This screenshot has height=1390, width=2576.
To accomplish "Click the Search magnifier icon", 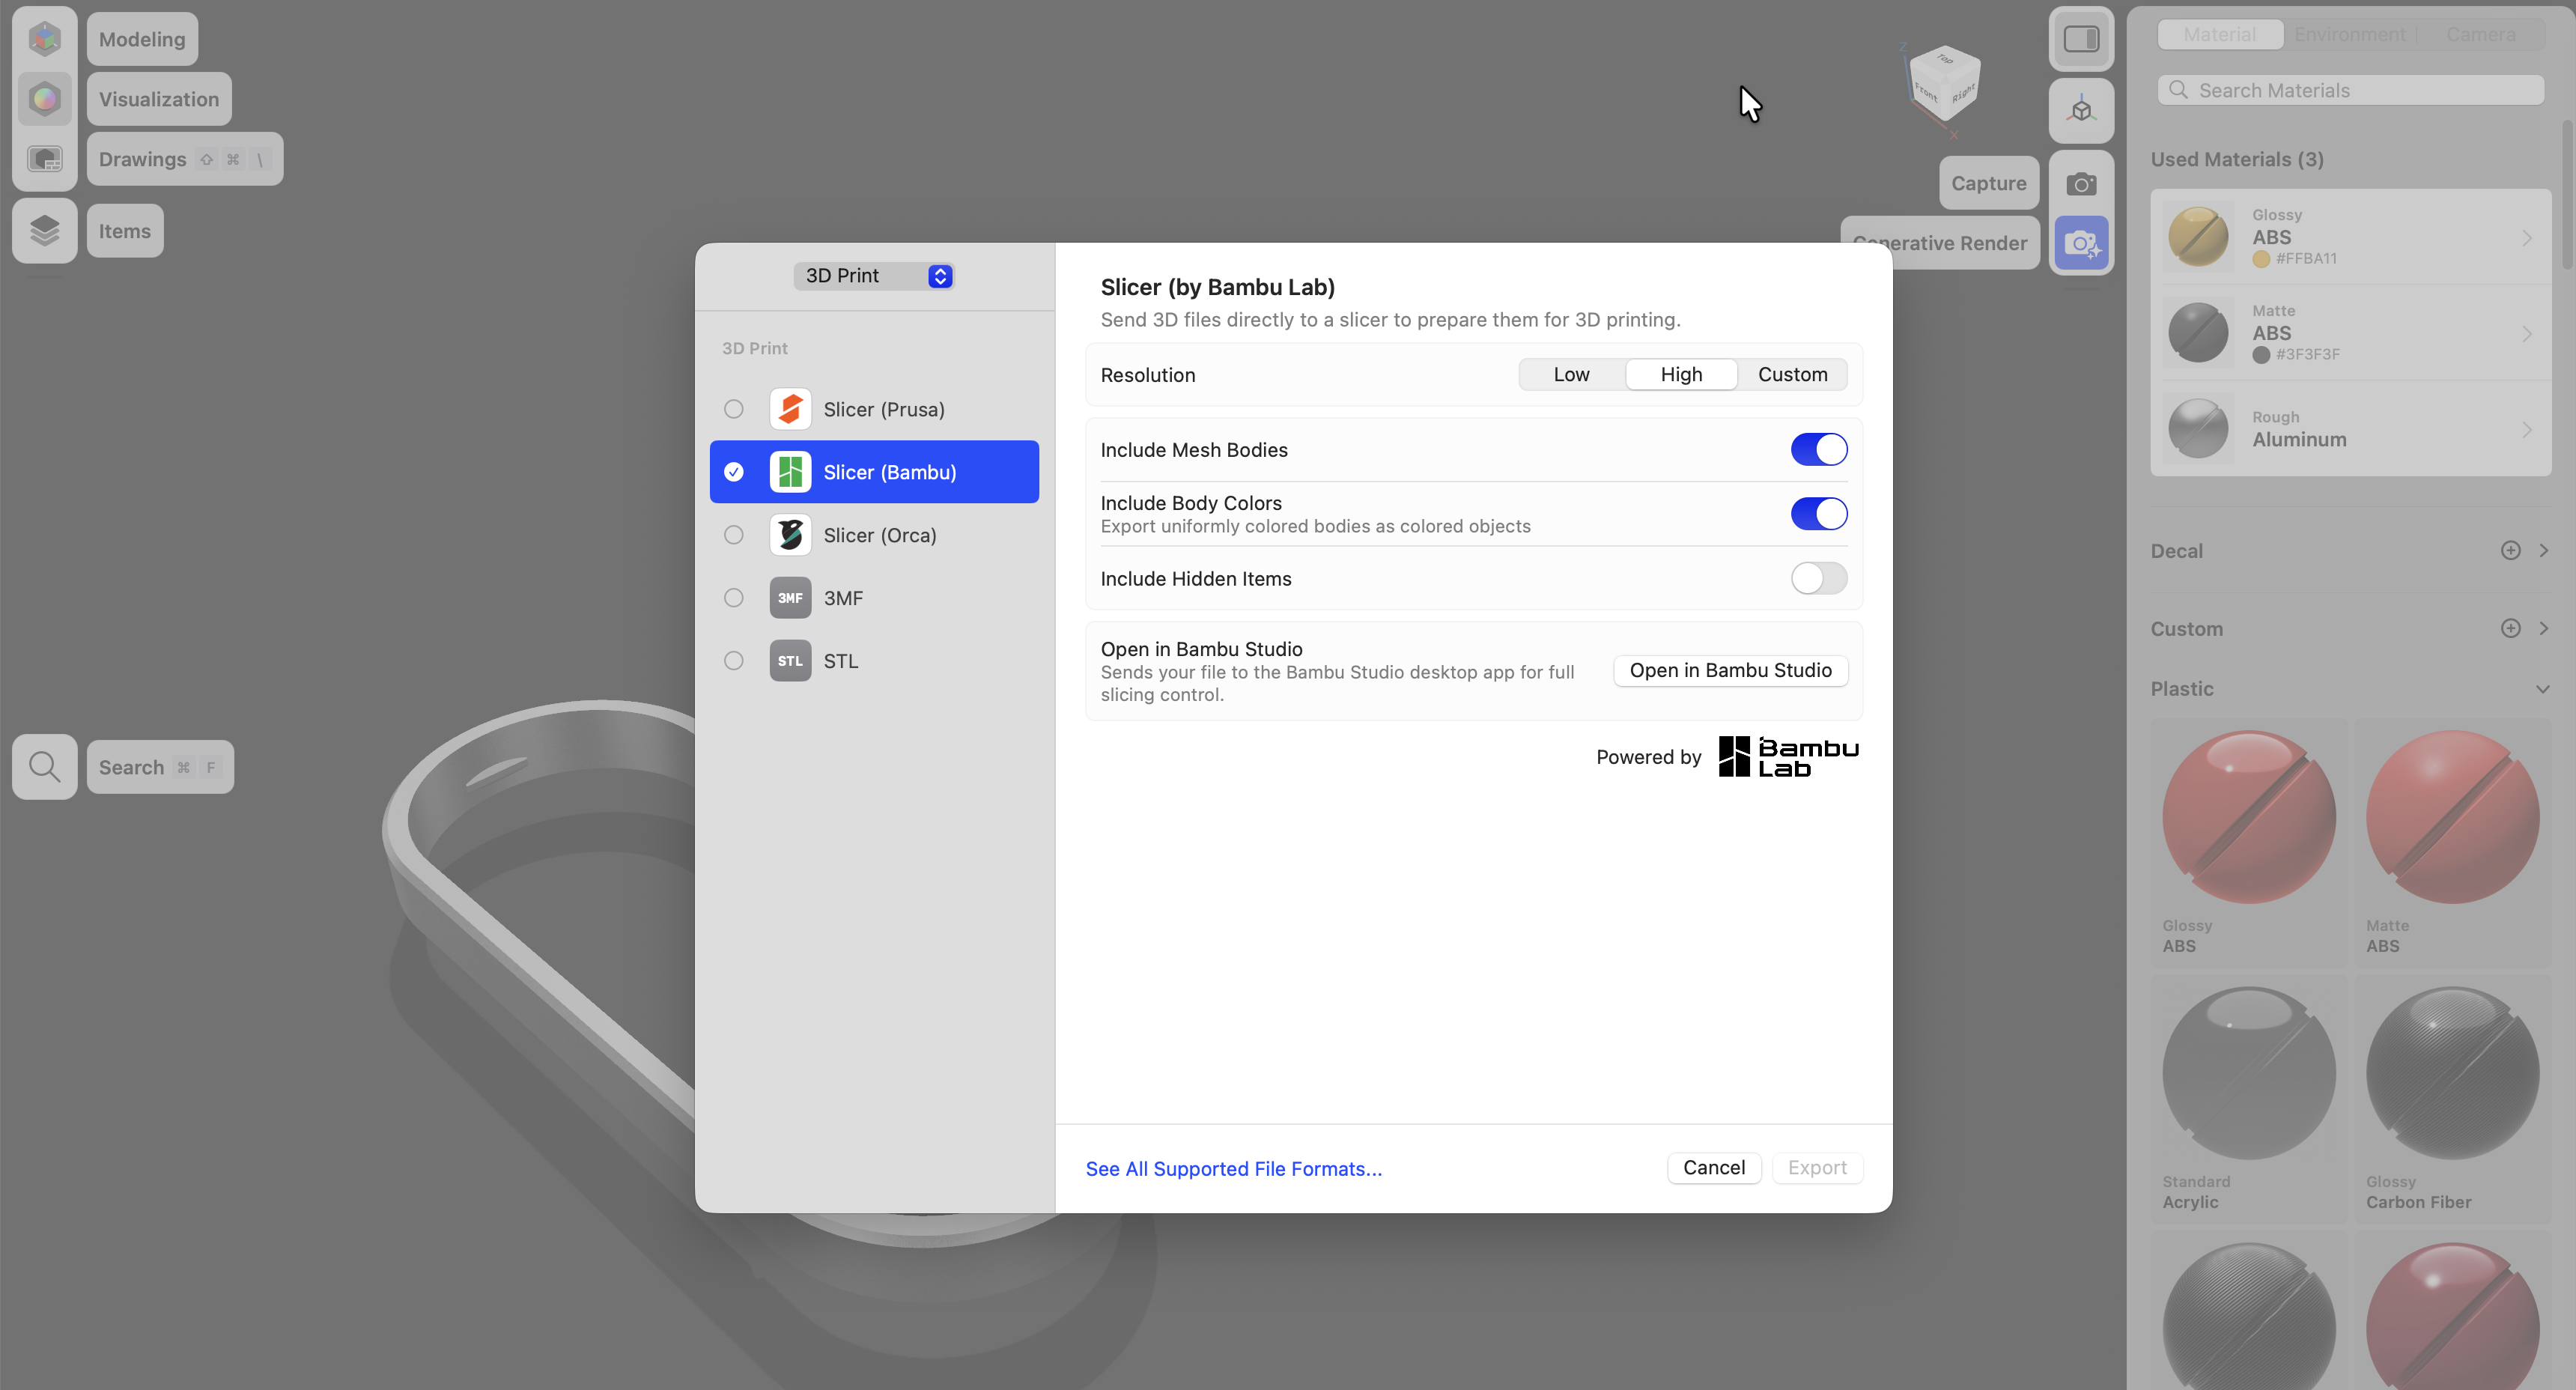I will (x=44, y=767).
